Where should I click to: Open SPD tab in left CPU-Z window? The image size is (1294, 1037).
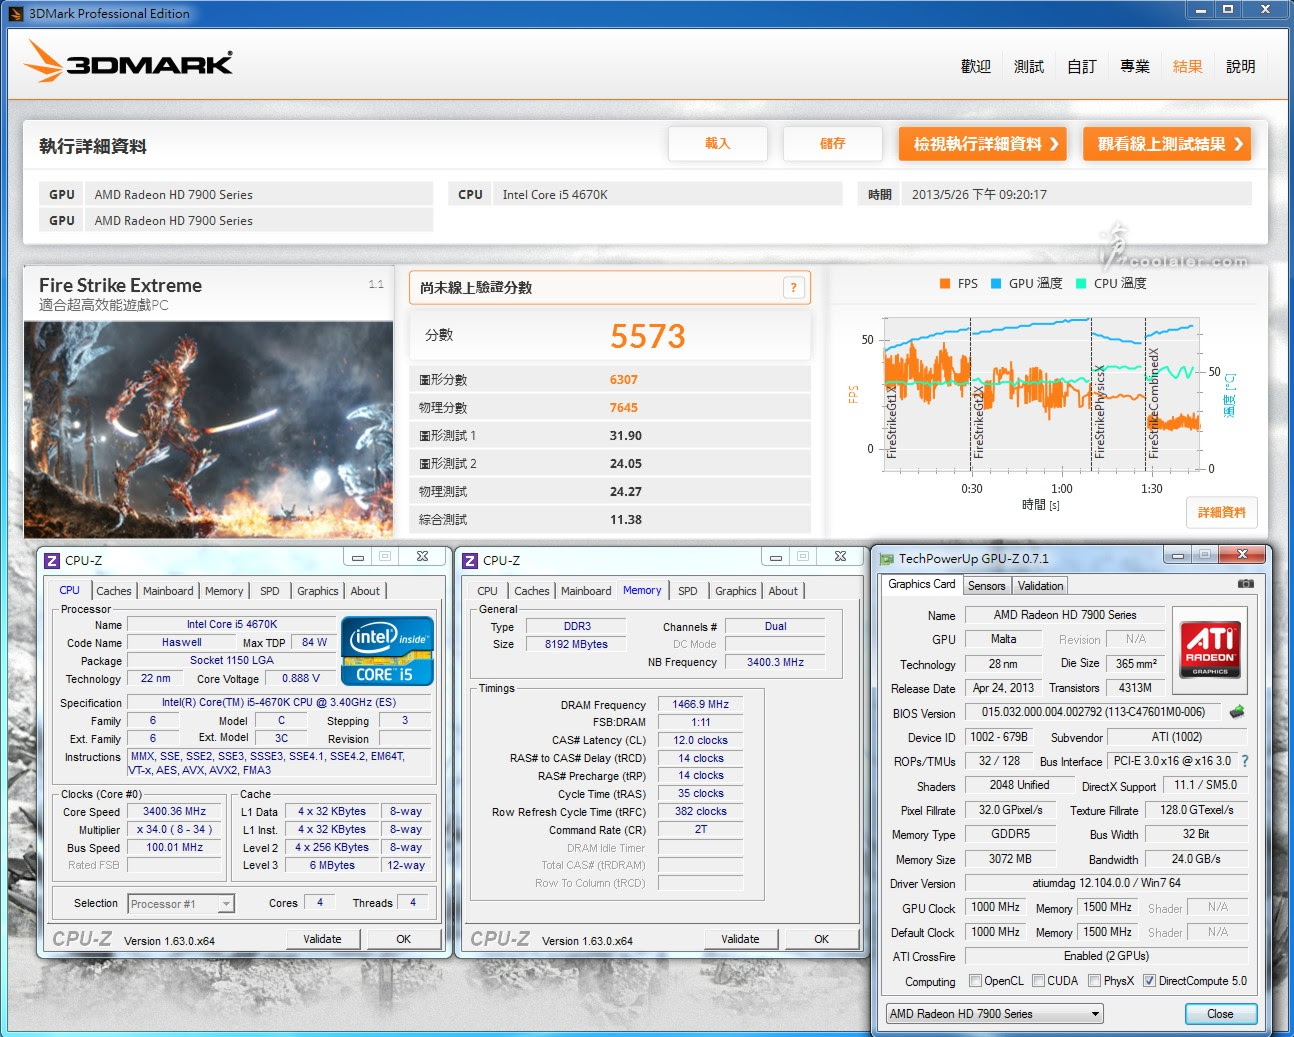[270, 591]
